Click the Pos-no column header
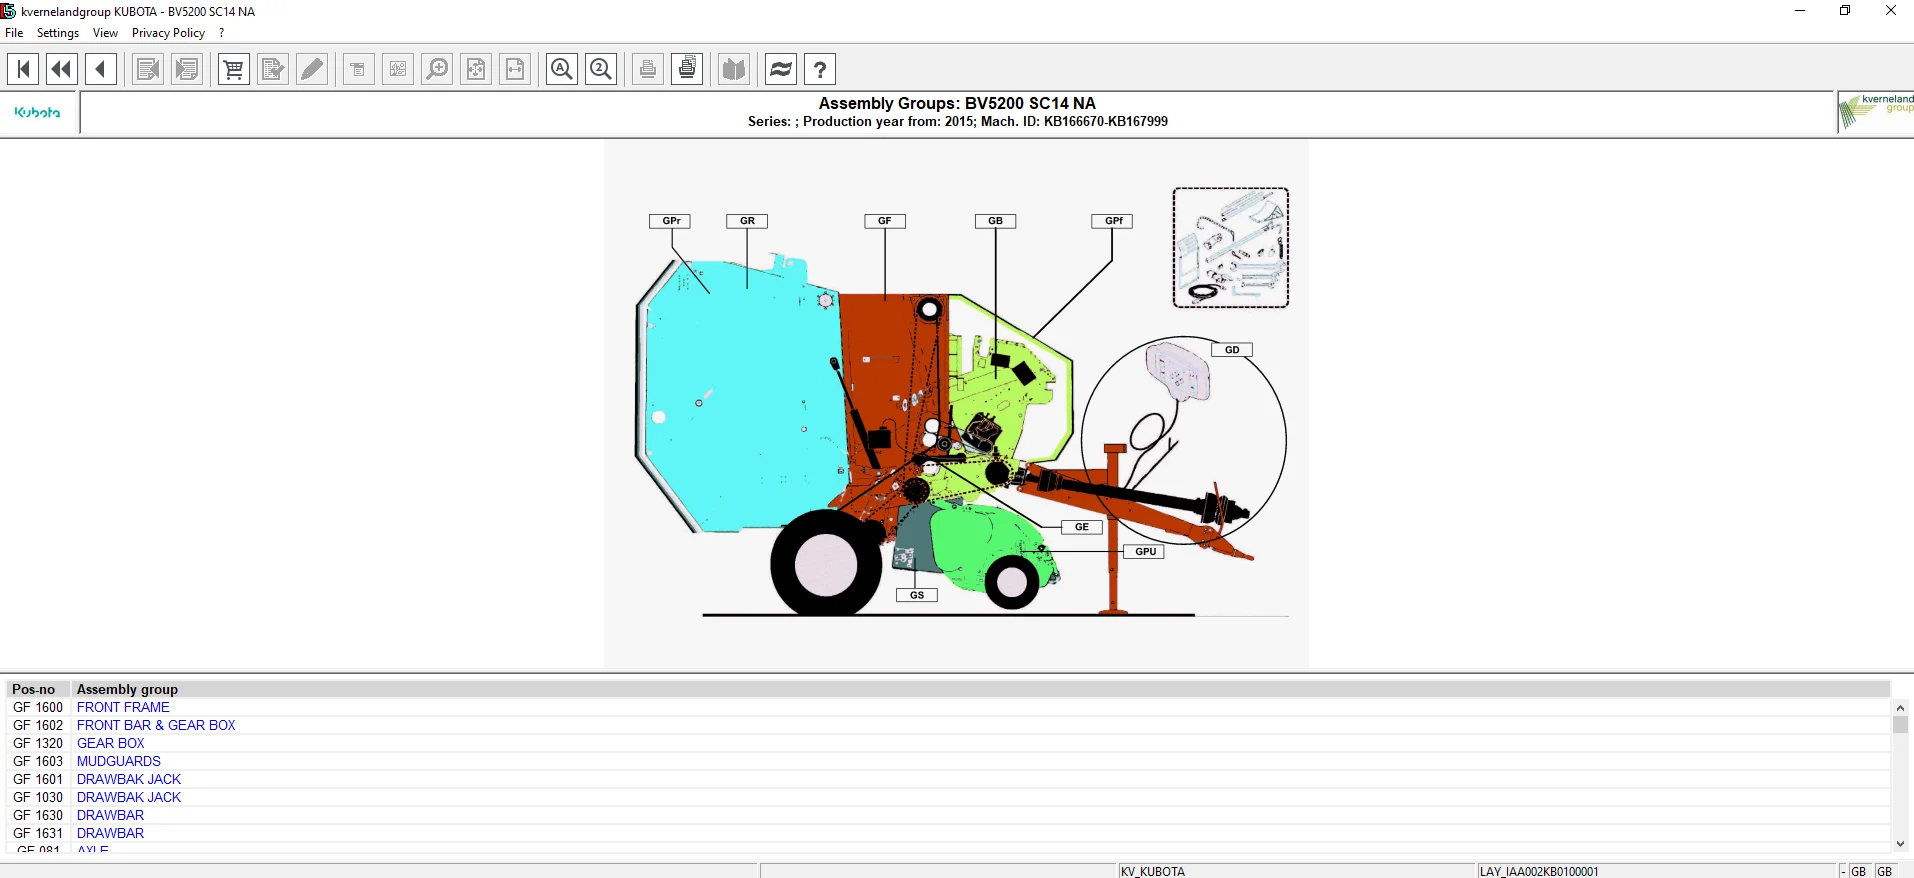The image size is (1914, 878). click(34, 689)
